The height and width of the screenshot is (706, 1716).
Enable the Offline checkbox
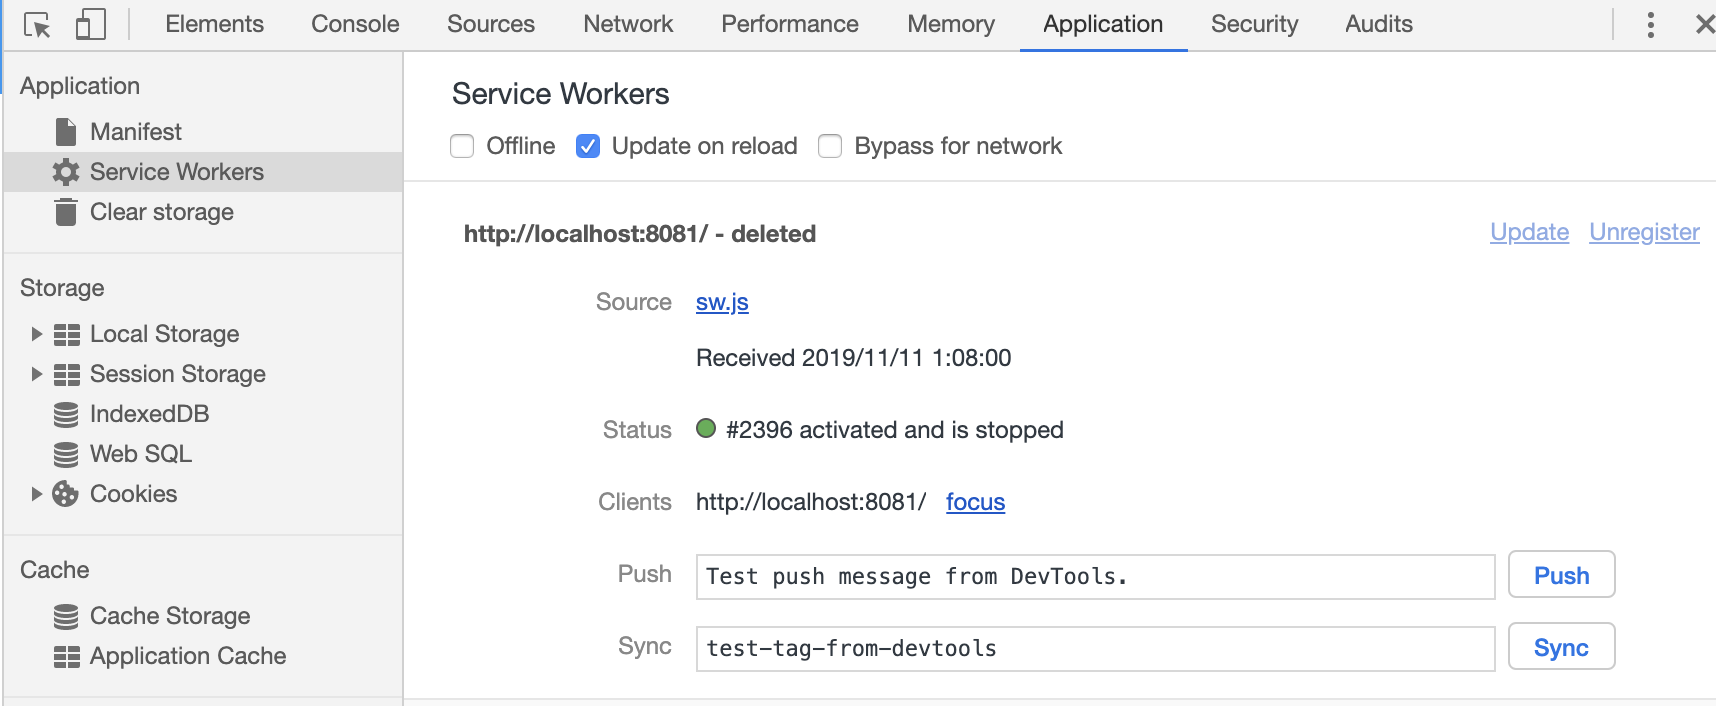[462, 147]
